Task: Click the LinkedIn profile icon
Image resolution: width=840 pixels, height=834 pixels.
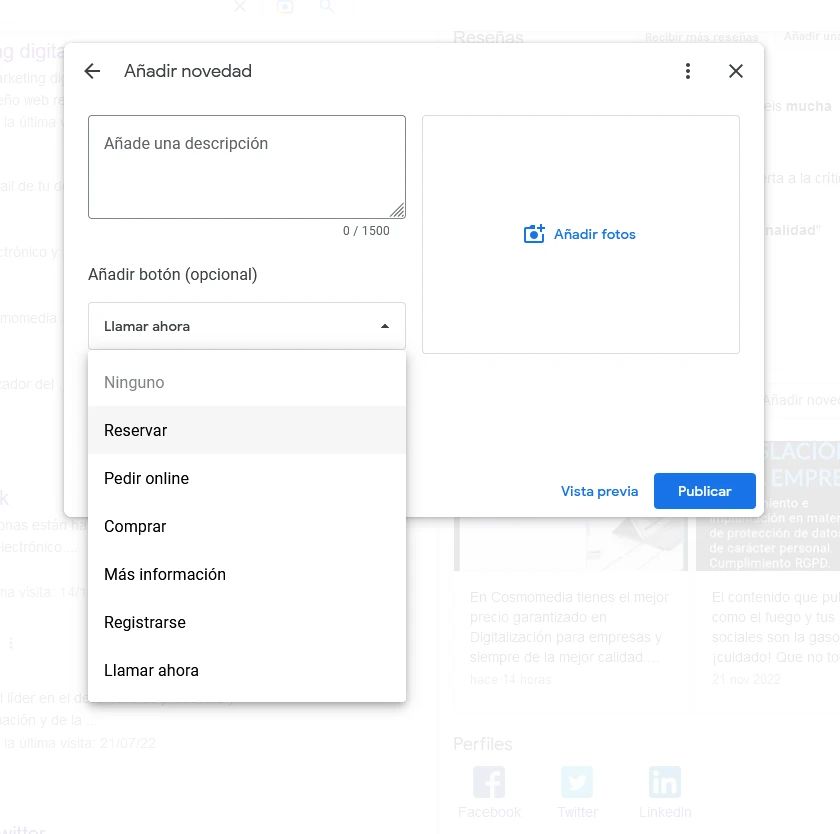Action: coord(665,782)
